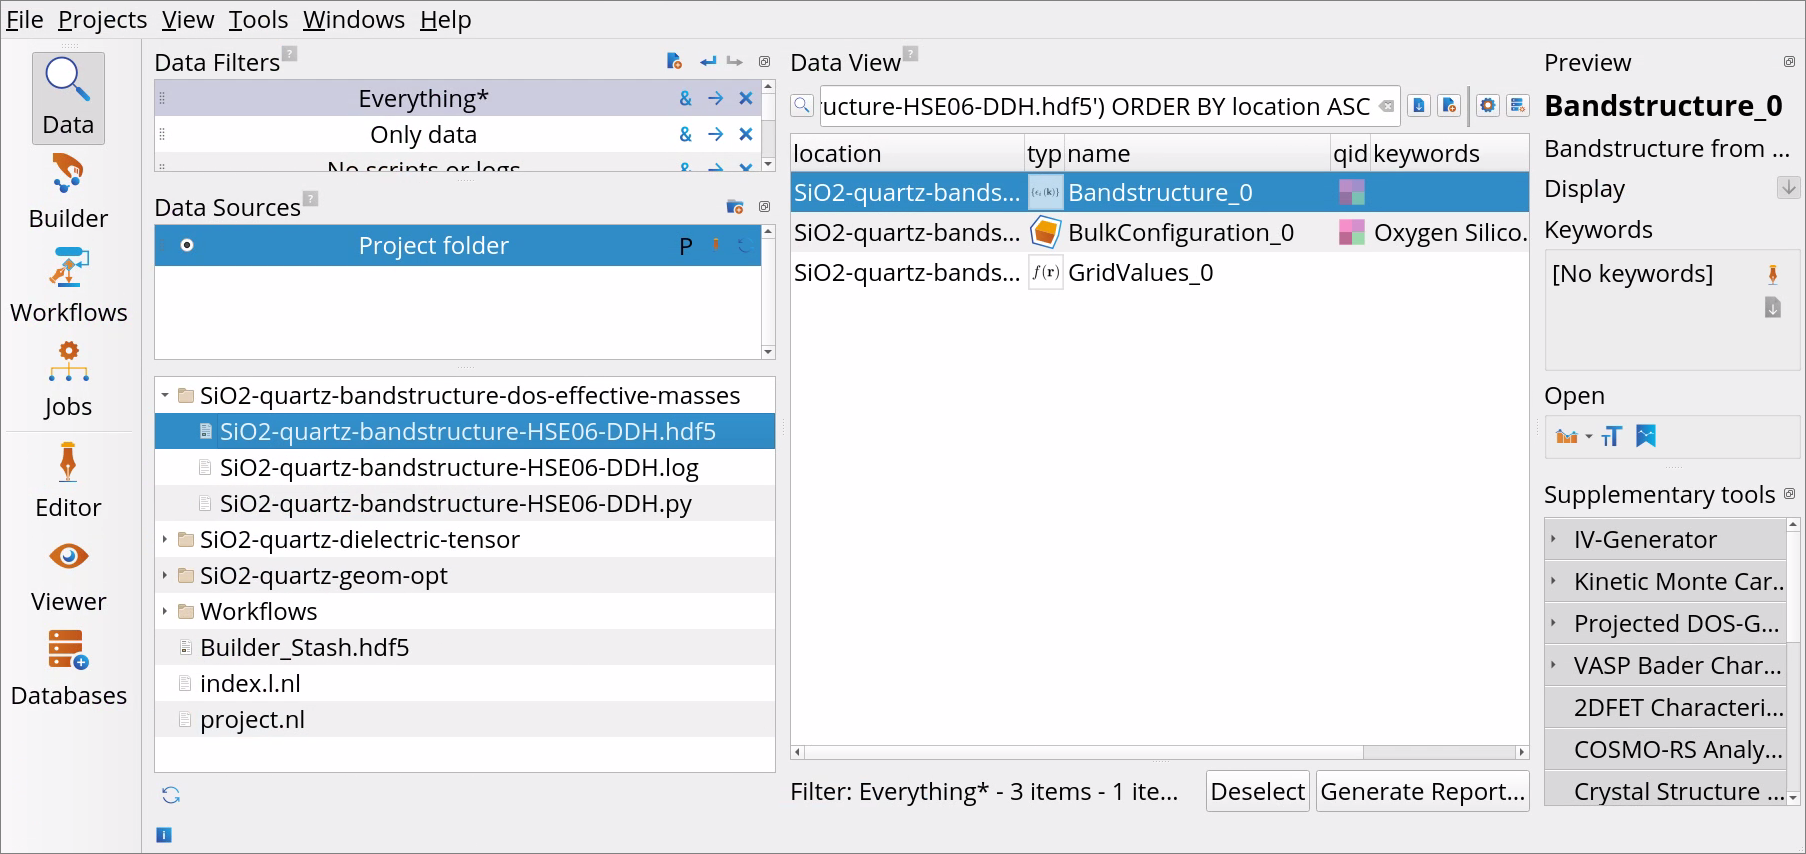
Task: Open the Projects menu
Action: pos(102,19)
